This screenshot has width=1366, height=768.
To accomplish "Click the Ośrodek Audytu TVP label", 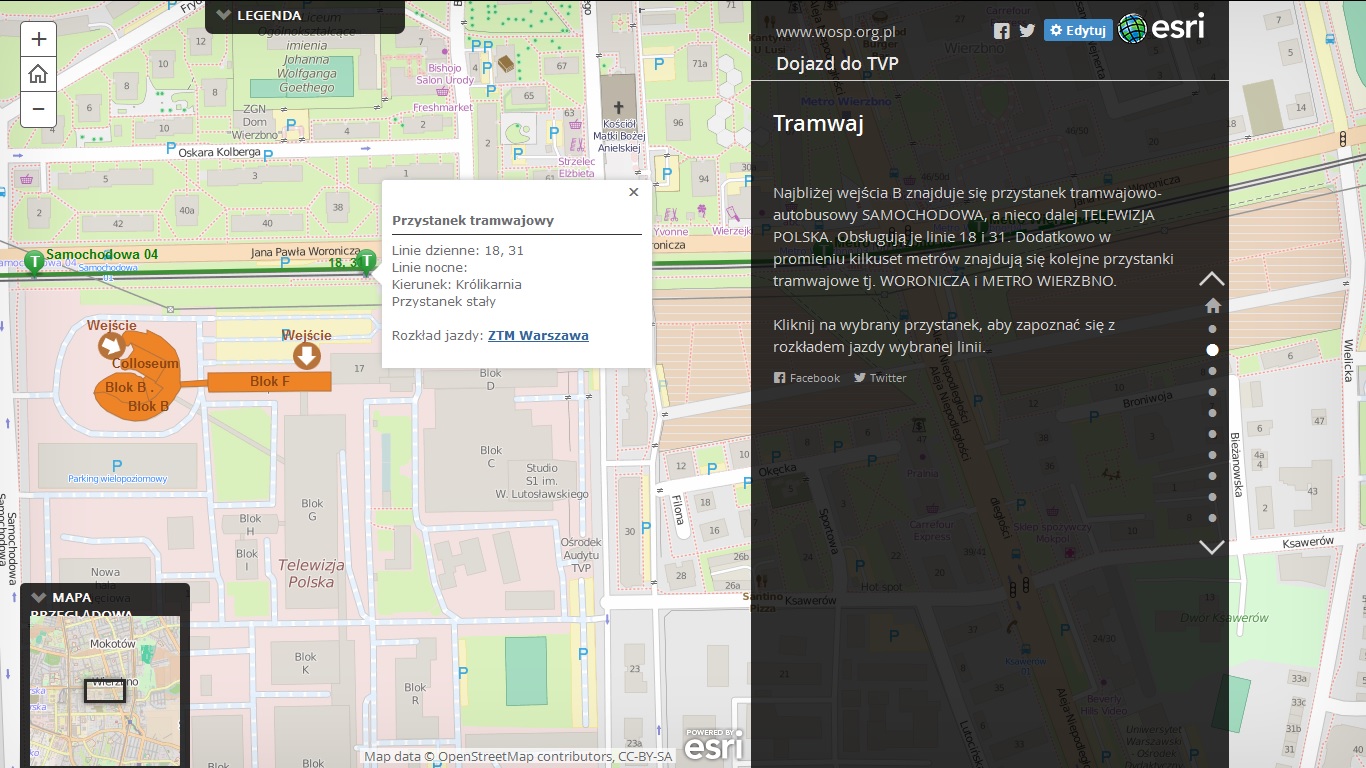I will pyautogui.click(x=581, y=555).
